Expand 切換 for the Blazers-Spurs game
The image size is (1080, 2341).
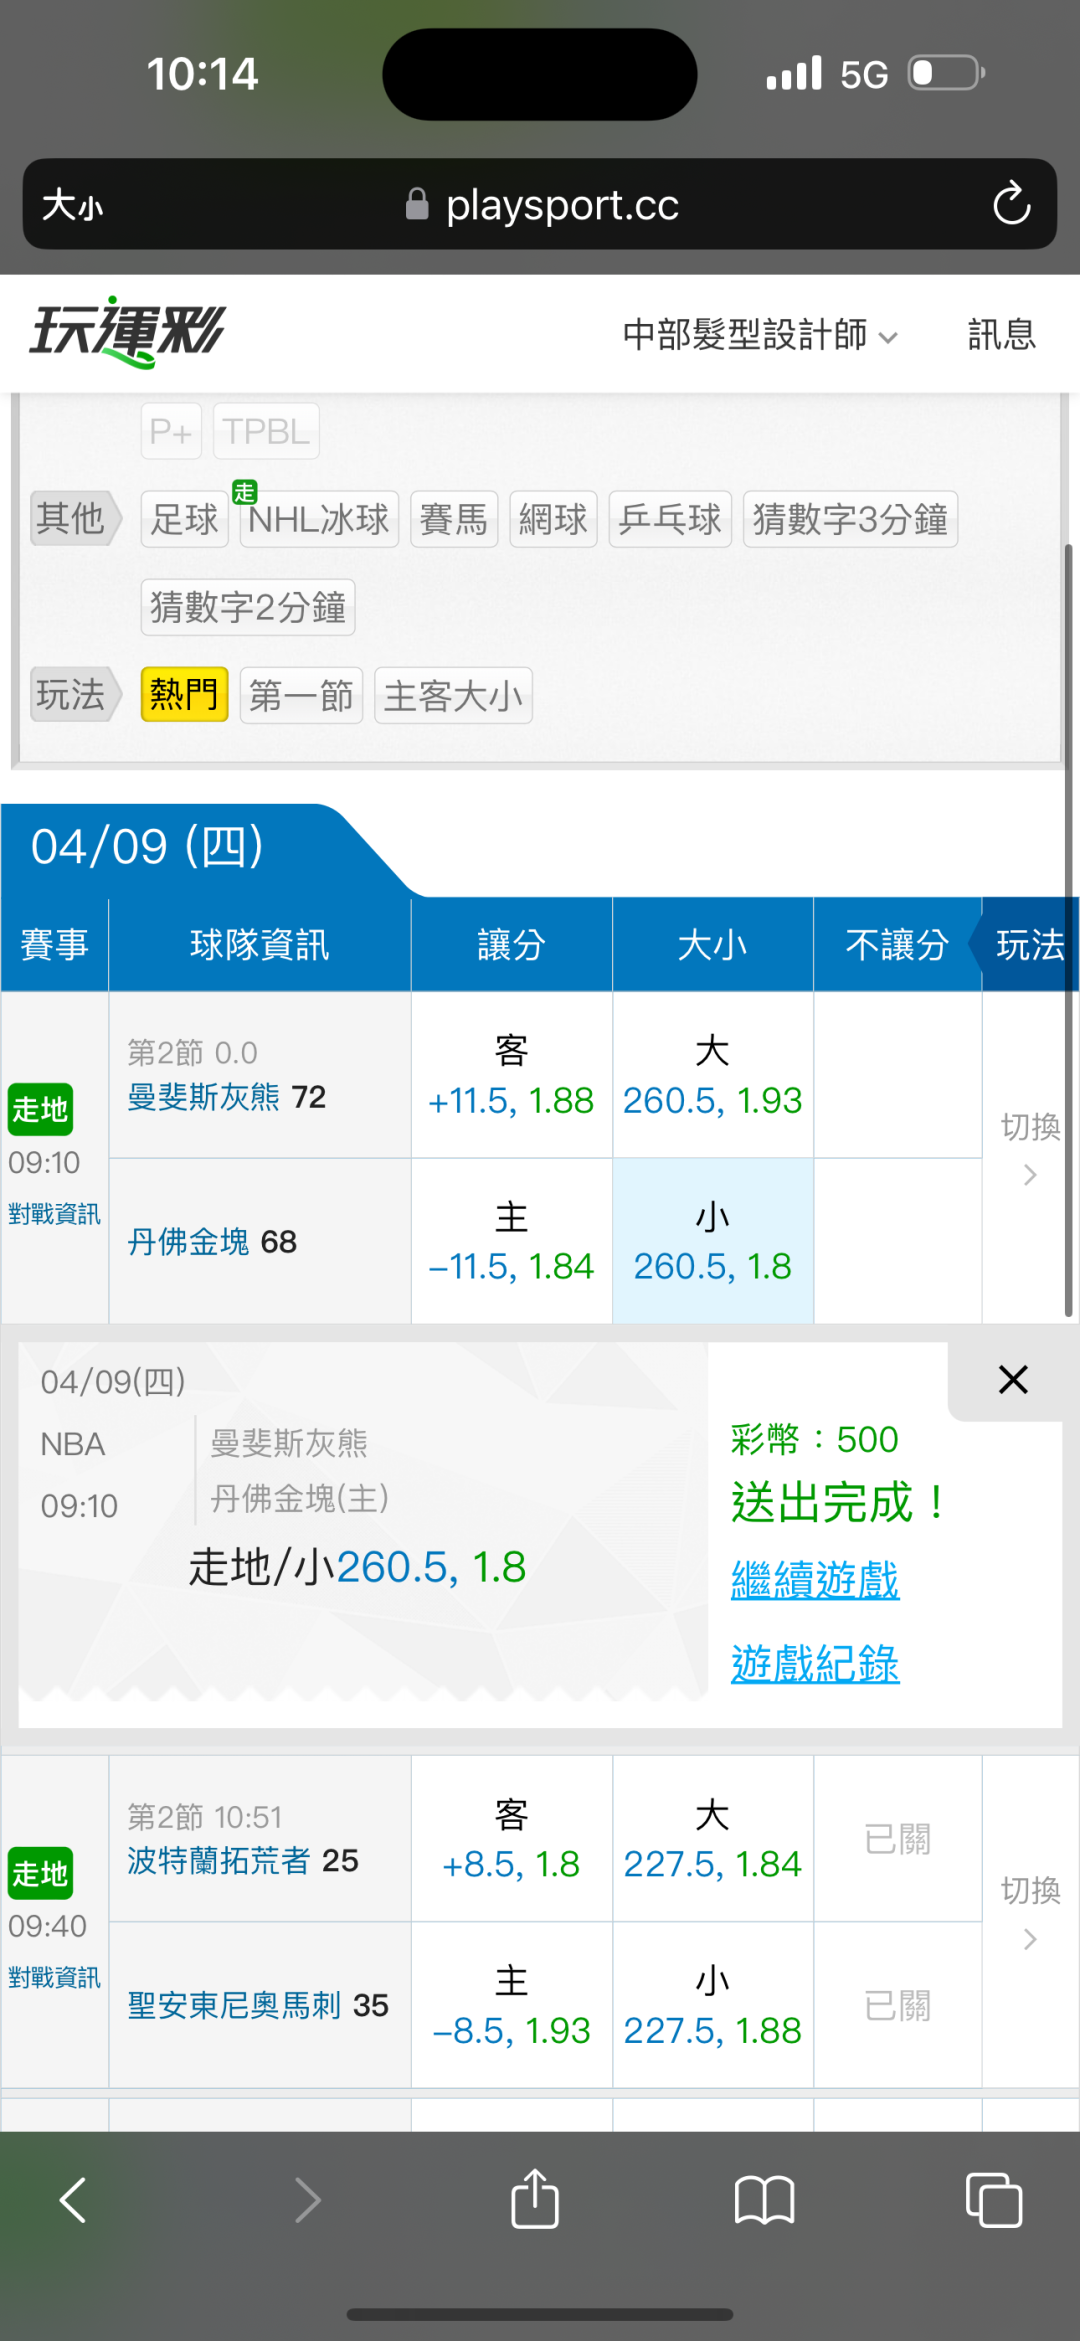tap(1030, 1911)
